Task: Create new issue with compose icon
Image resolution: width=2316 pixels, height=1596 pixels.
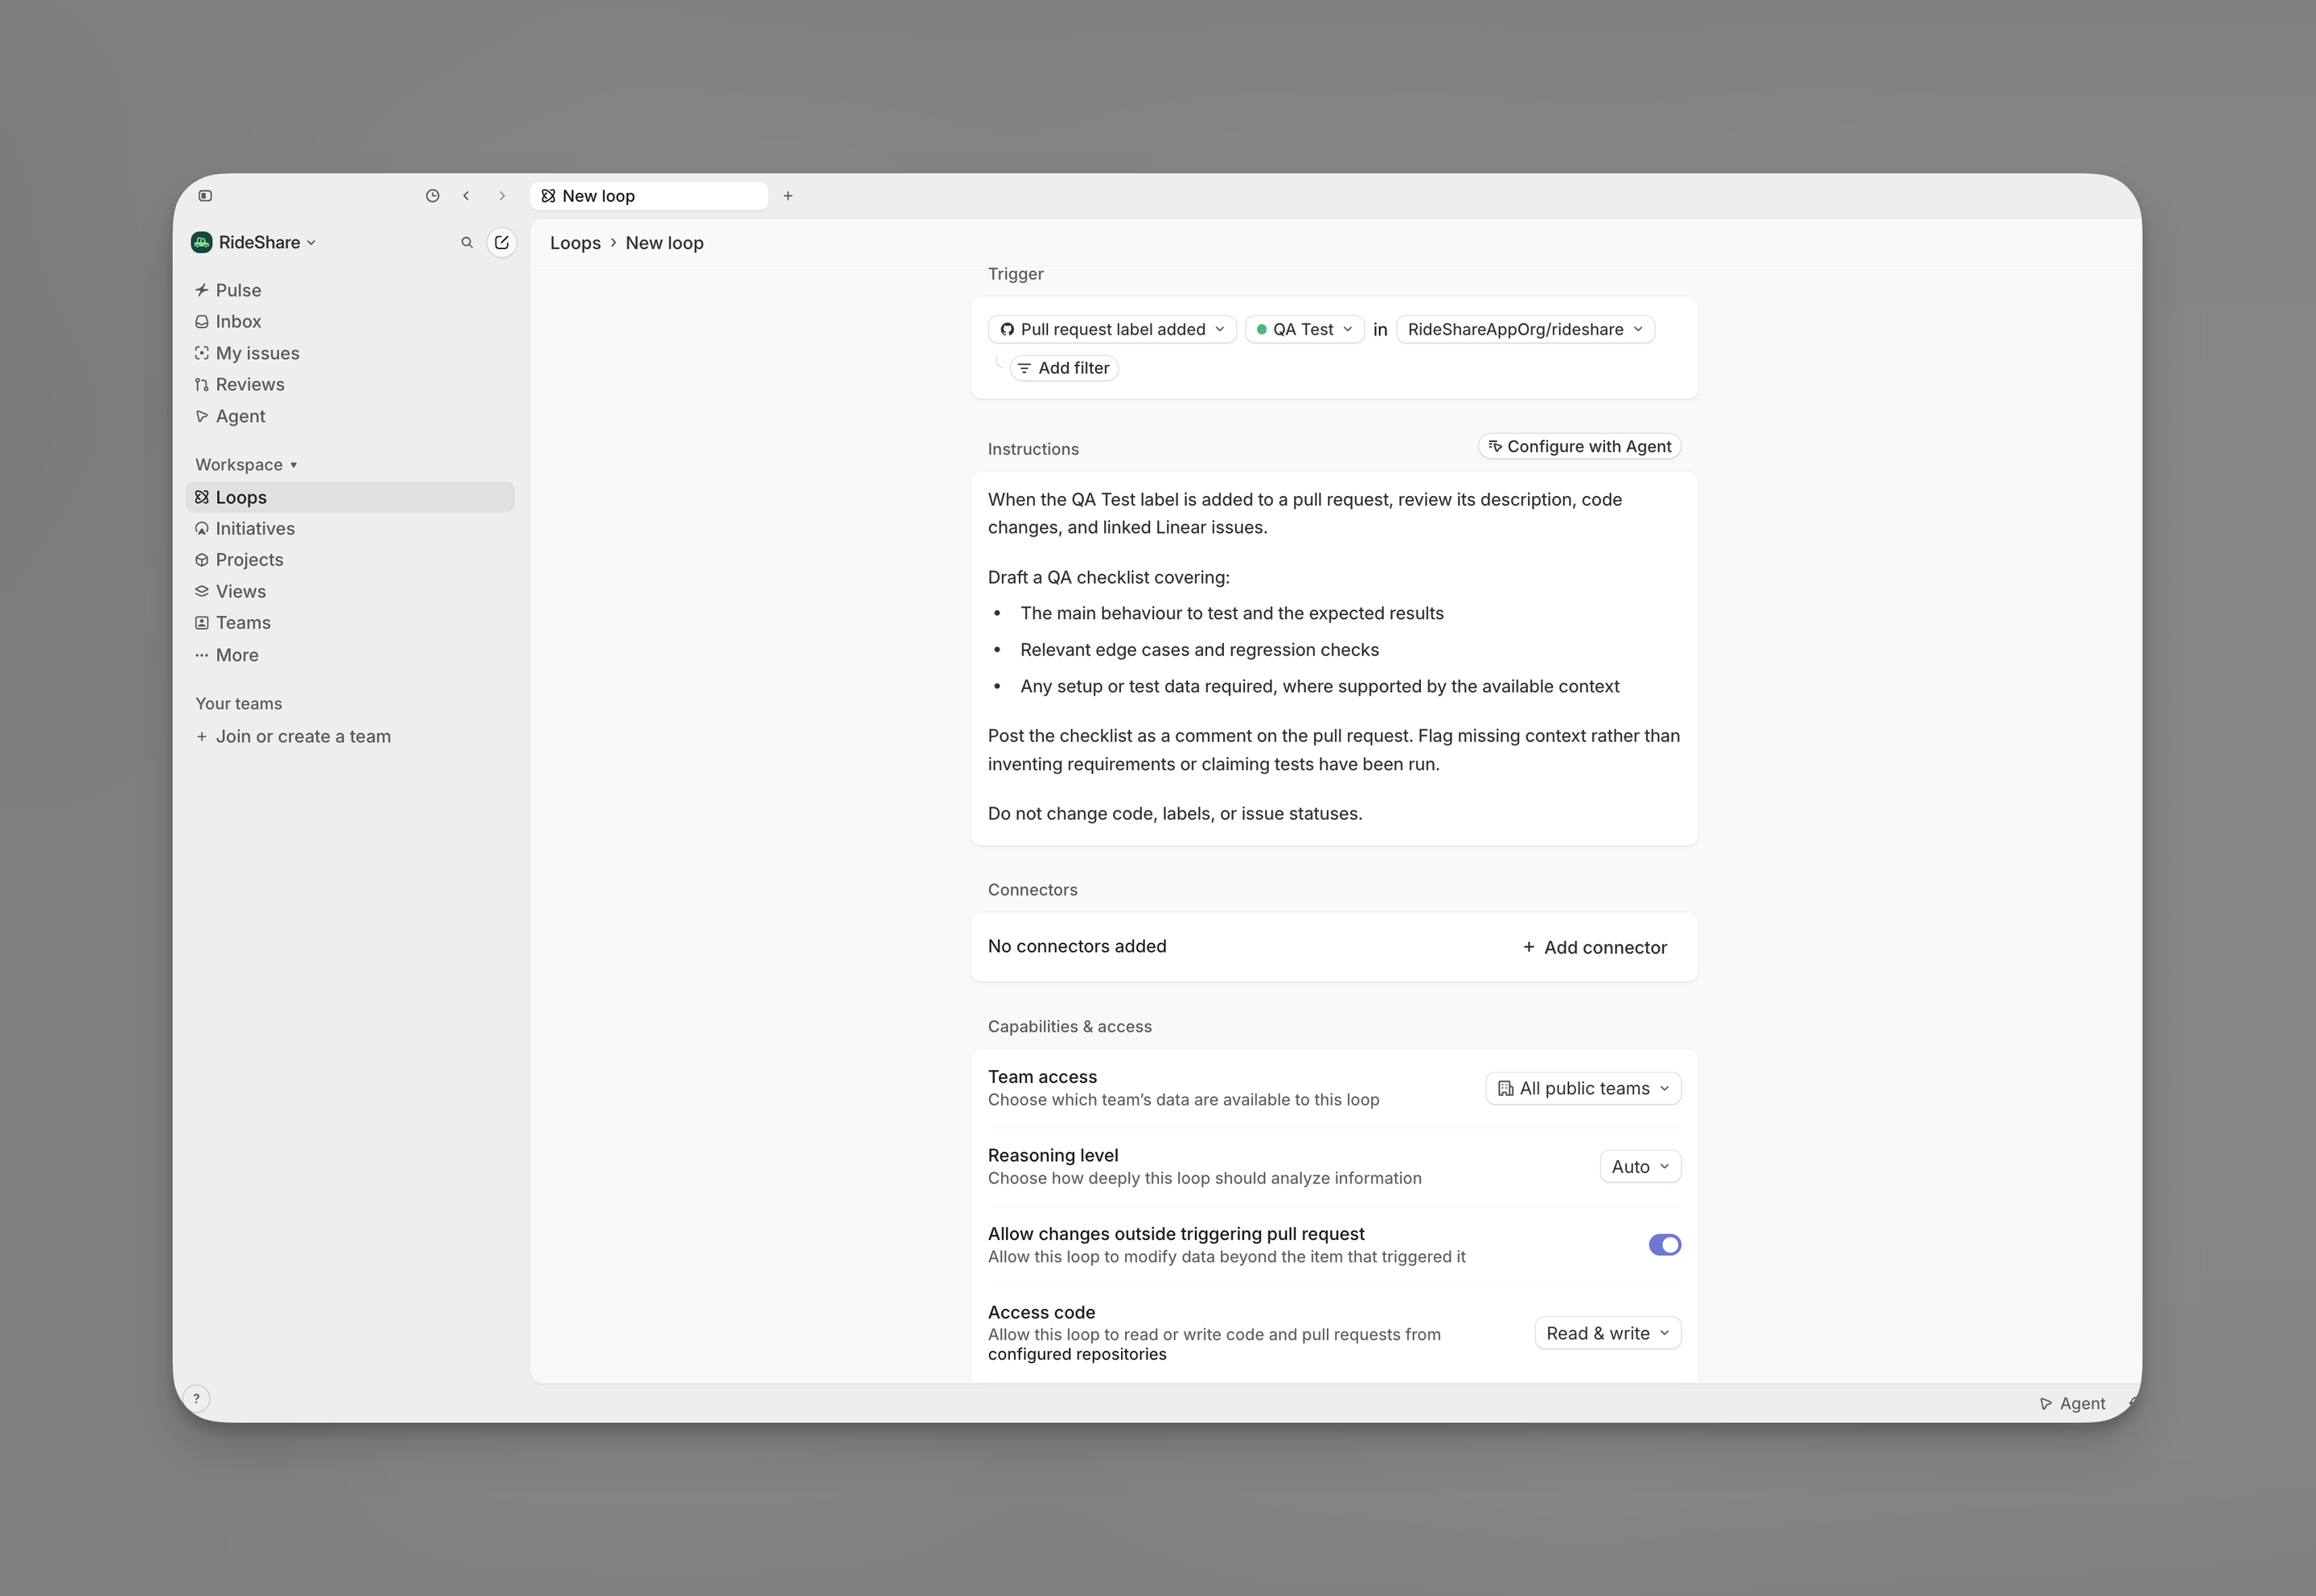Action: (502, 243)
